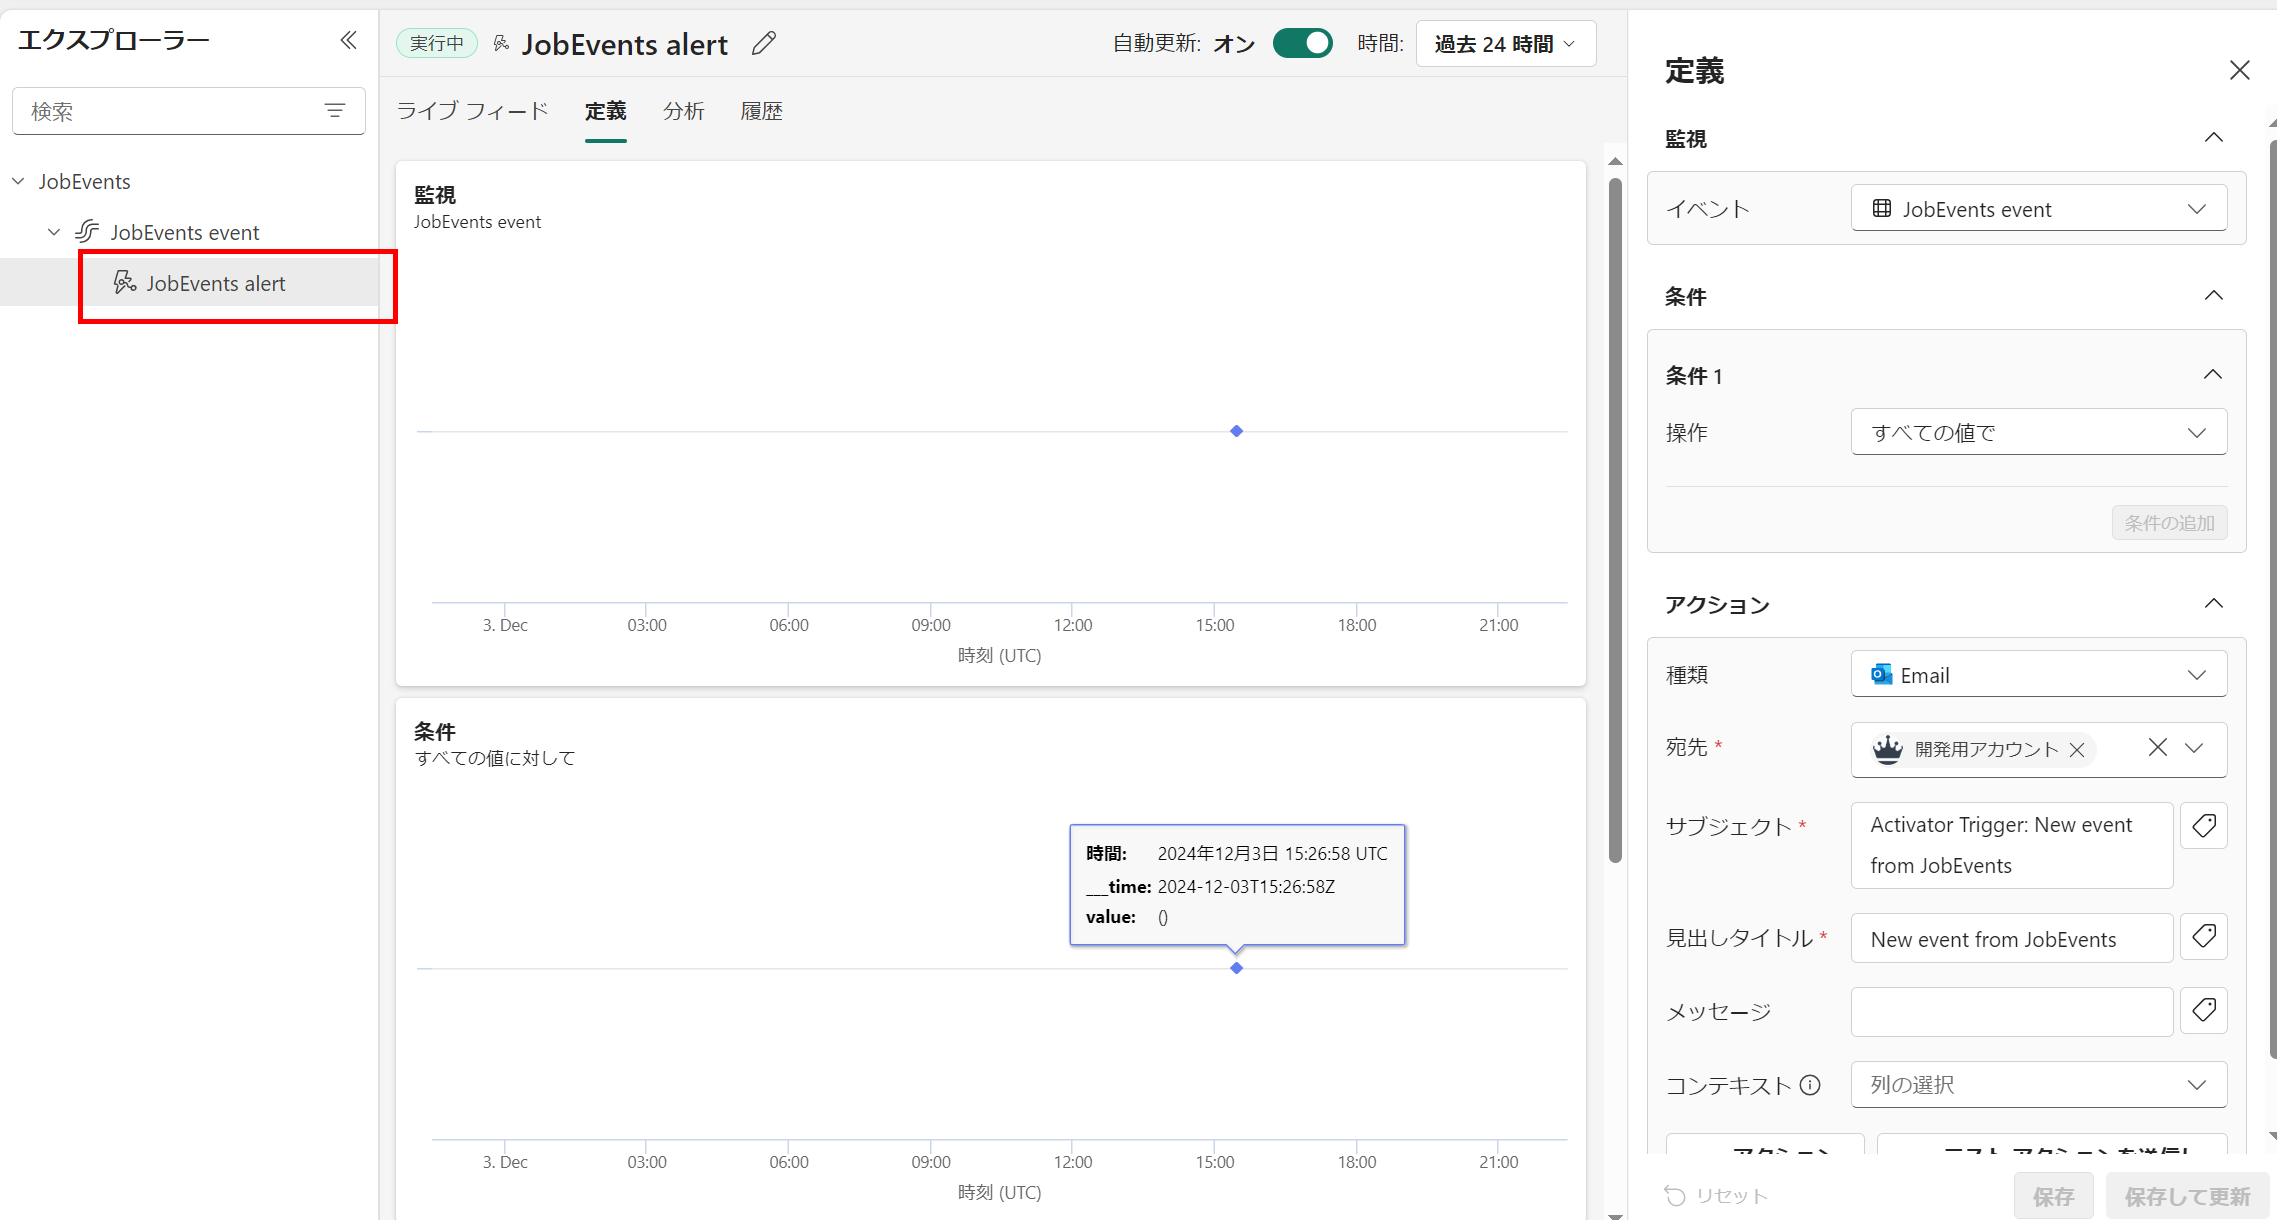
Task: Switch to the 分析 tab
Action: (x=683, y=111)
